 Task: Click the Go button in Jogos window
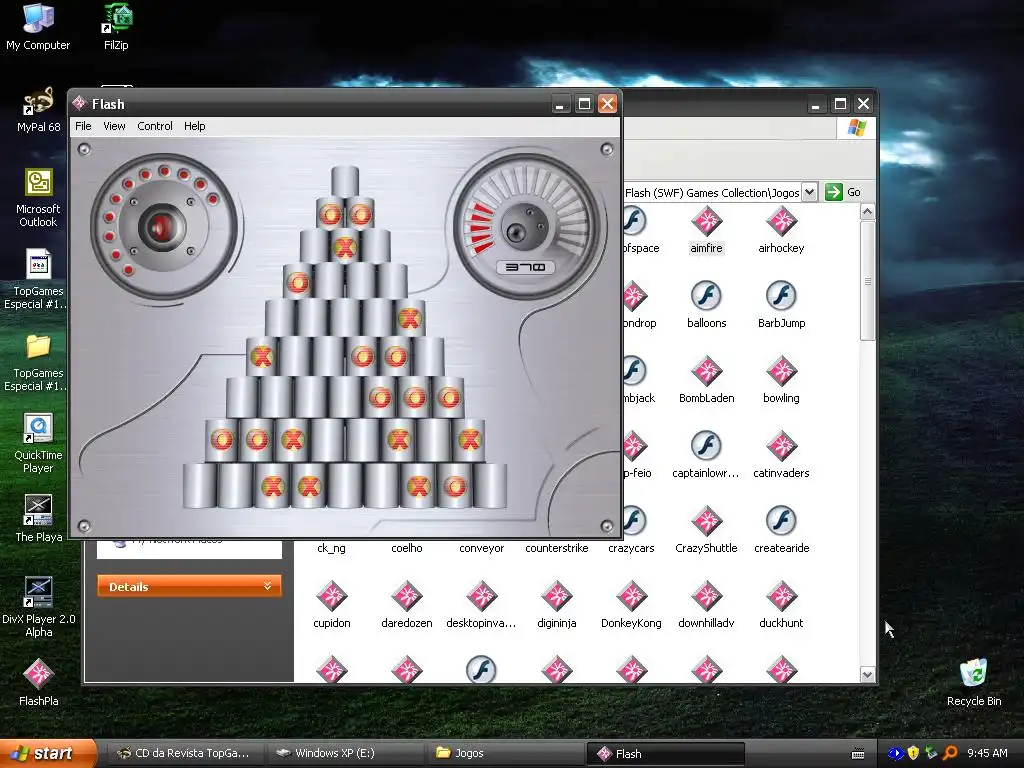tap(843, 192)
